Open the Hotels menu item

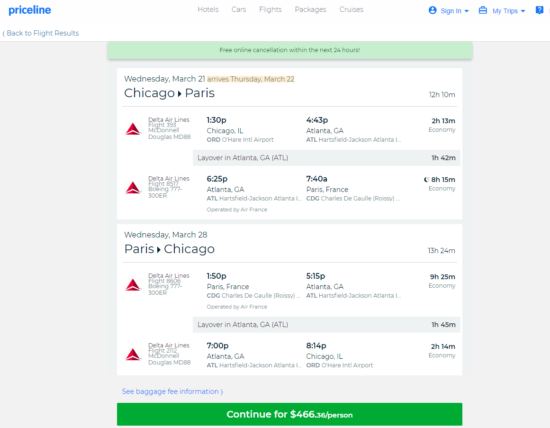click(x=208, y=9)
